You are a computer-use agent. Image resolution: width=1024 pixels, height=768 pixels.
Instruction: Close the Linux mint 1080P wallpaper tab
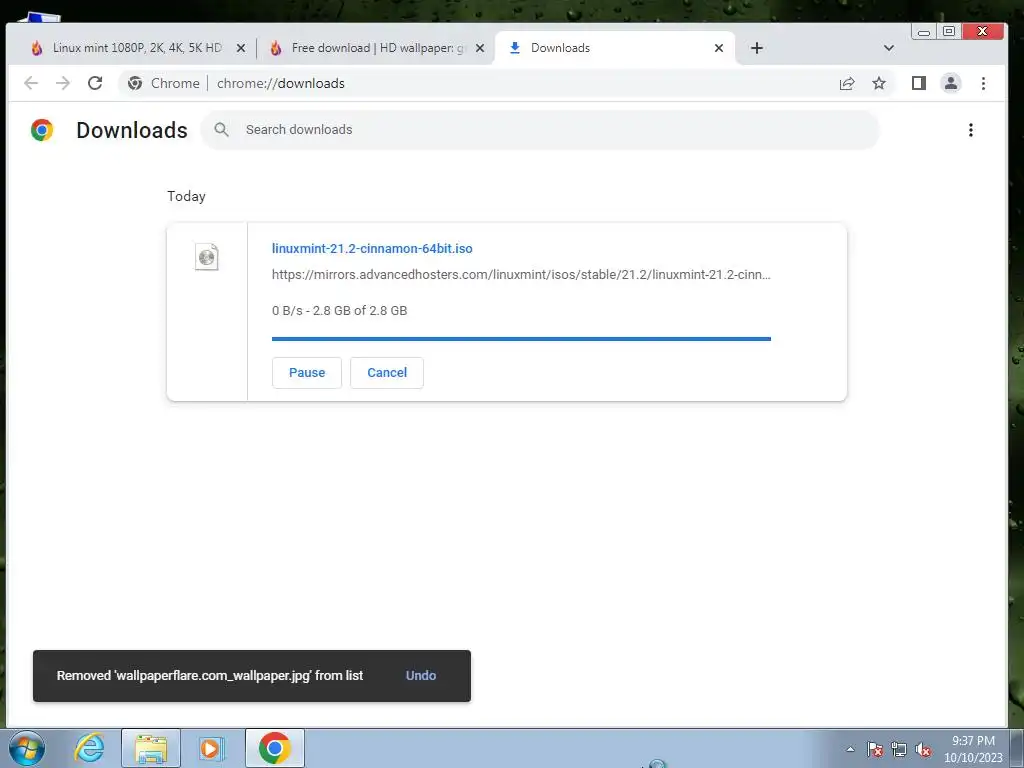click(241, 48)
